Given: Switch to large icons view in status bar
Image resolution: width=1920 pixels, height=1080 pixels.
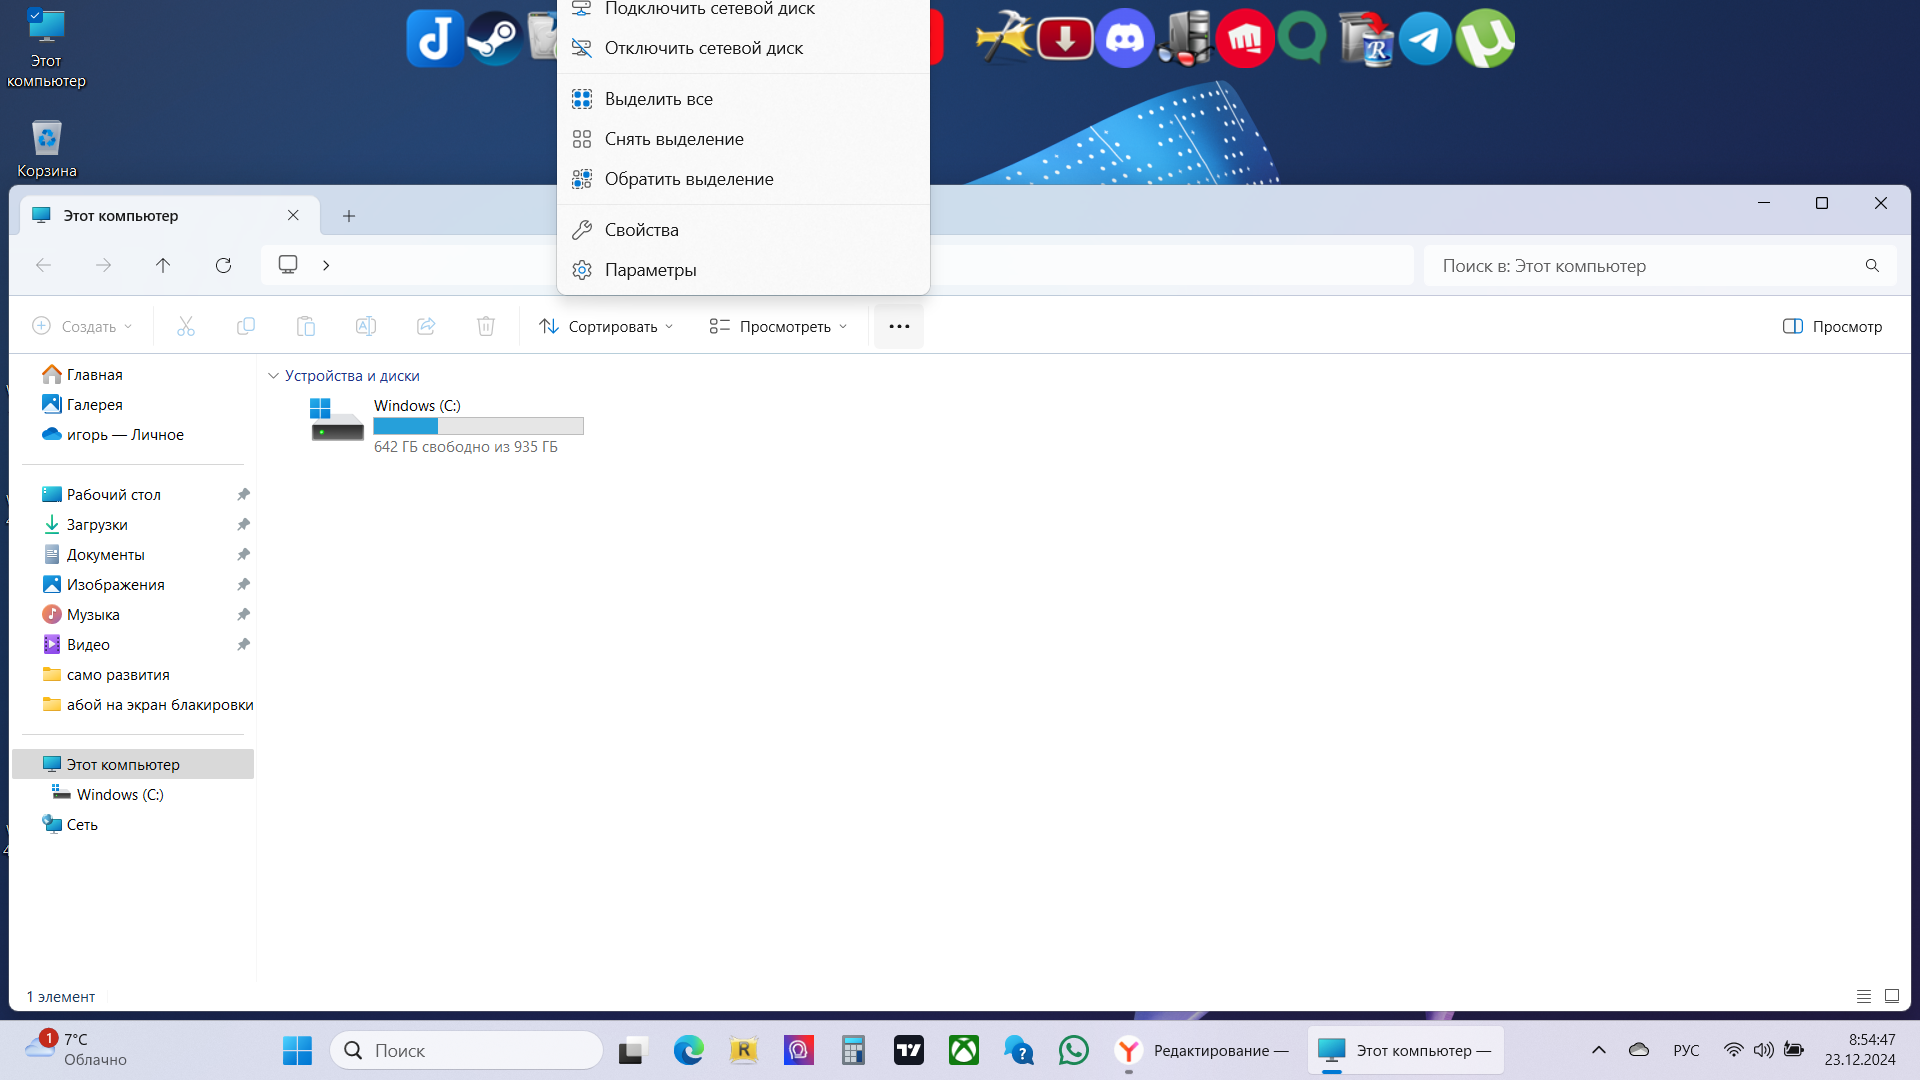Looking at the screenshot, I should coord(1892,996).
